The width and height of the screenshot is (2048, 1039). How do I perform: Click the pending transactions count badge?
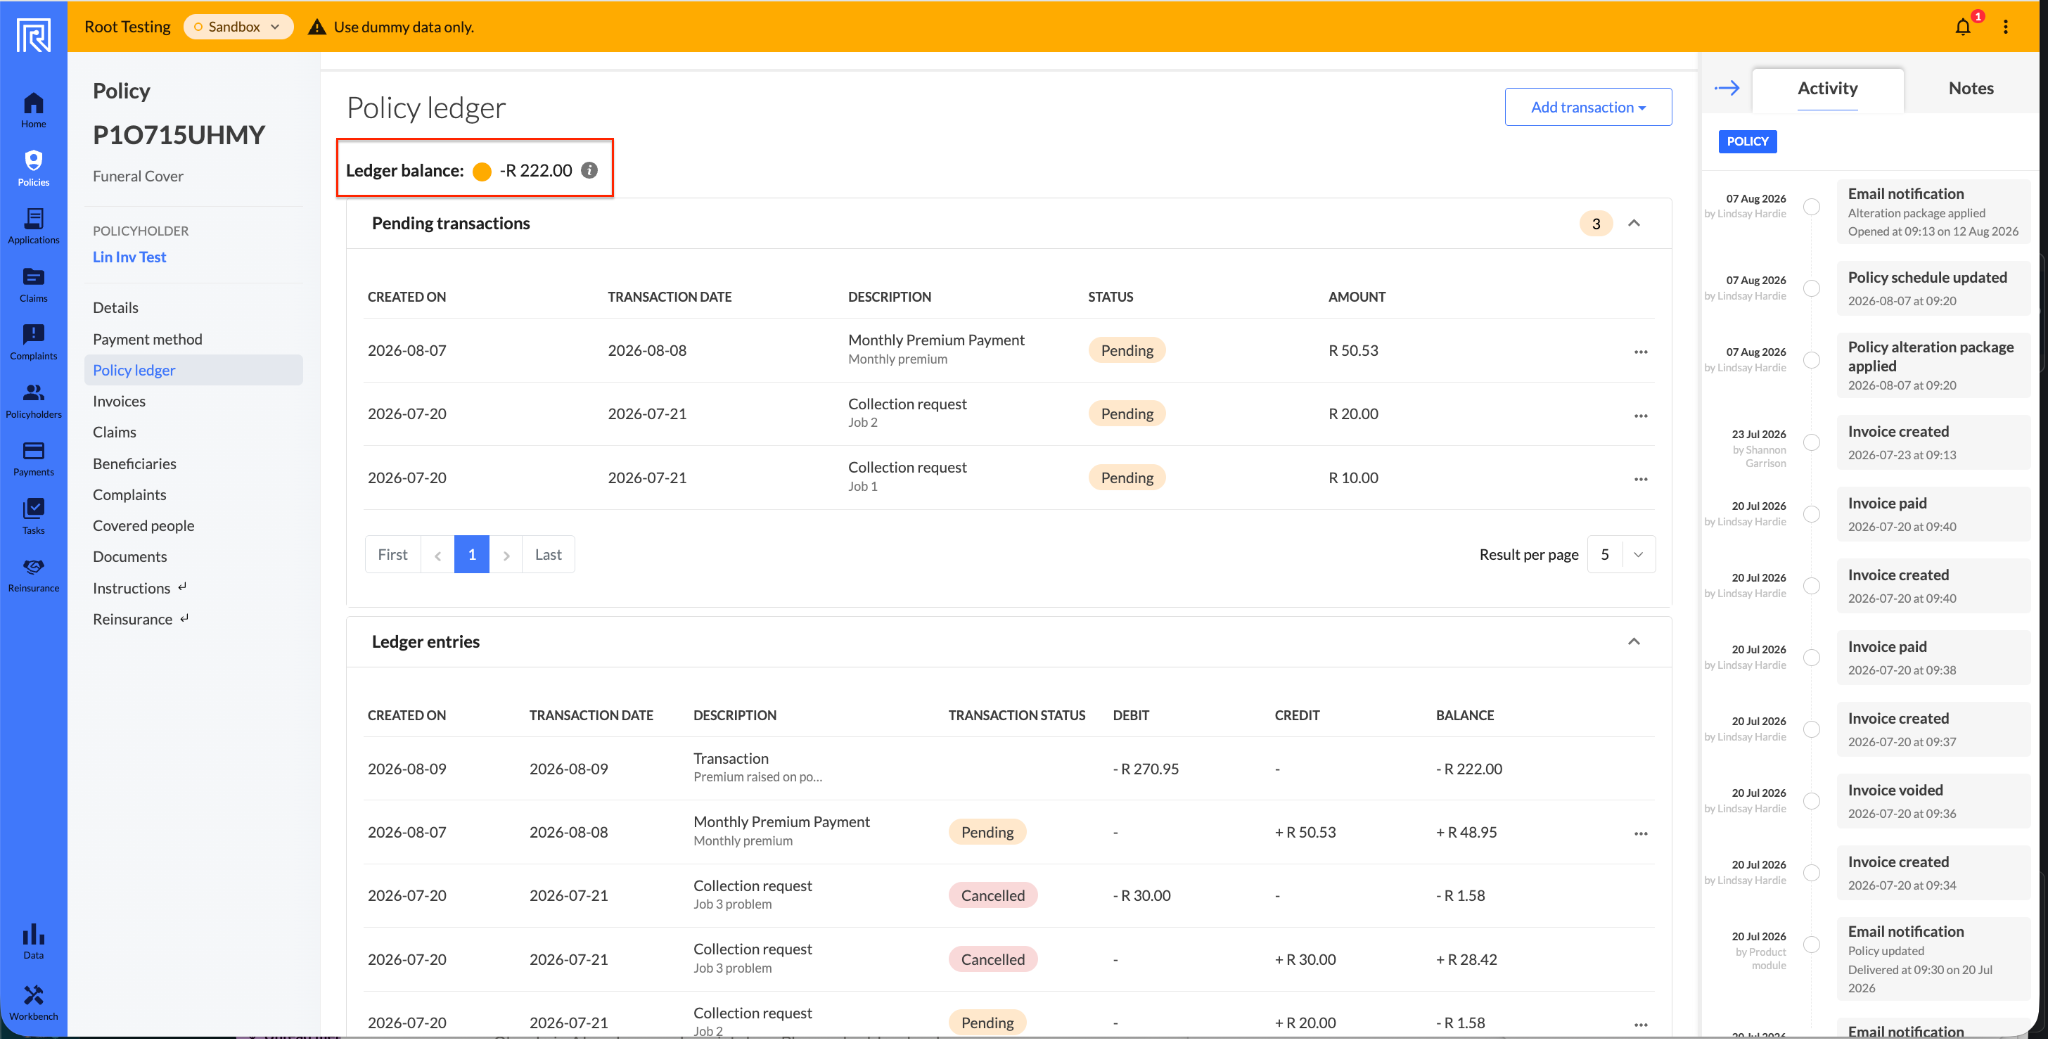[x=1596, y=223]
